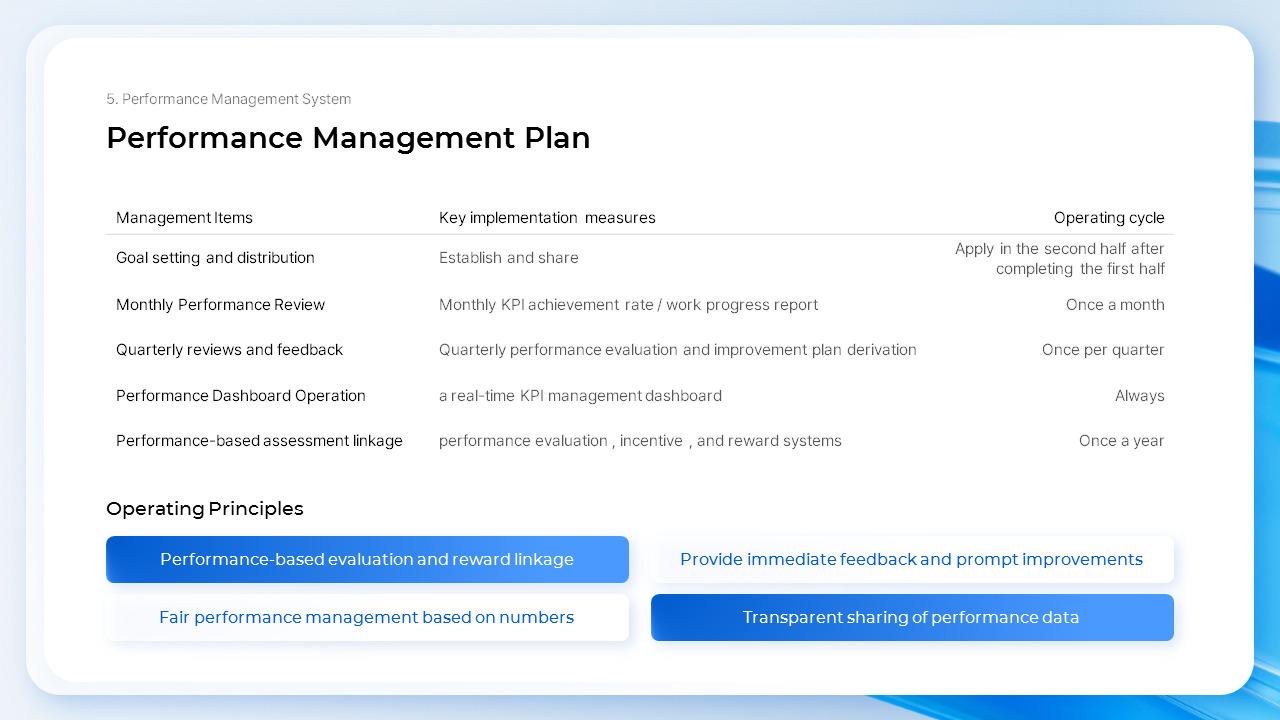The width and height of the screenshot is (1280, 720).
Task: Click the 'Monthly Performance Review' table cell
Action: click(x=220, y=304)
